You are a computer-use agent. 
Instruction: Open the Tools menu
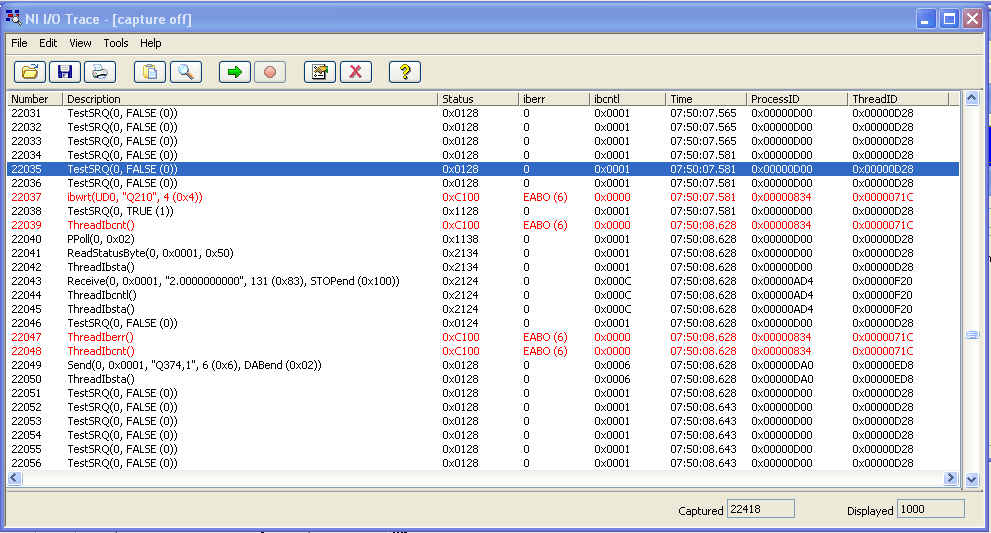(x=116, y=43)
